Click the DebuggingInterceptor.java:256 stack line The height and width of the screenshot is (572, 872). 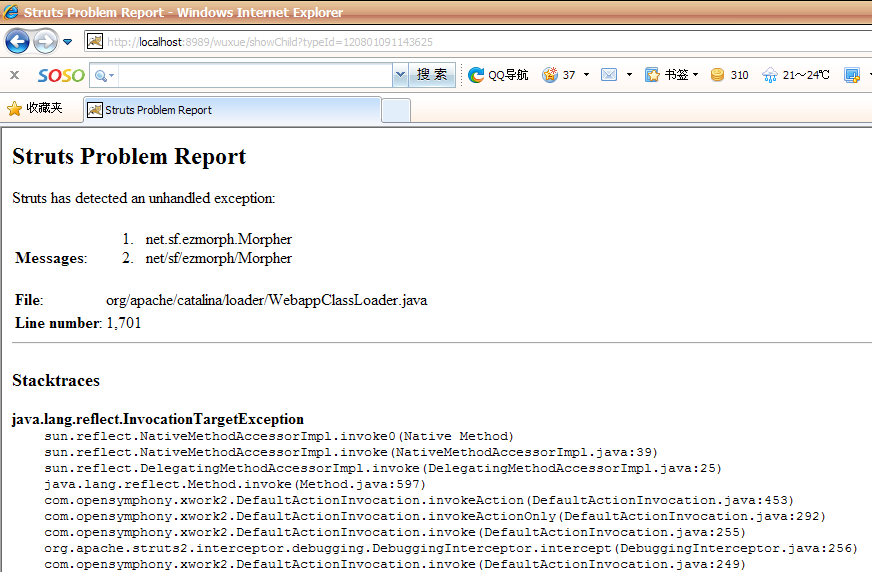[451, 549]
